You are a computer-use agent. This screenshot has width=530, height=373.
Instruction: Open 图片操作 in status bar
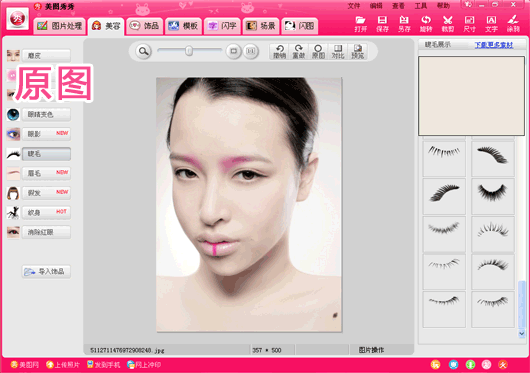(371, 350)
